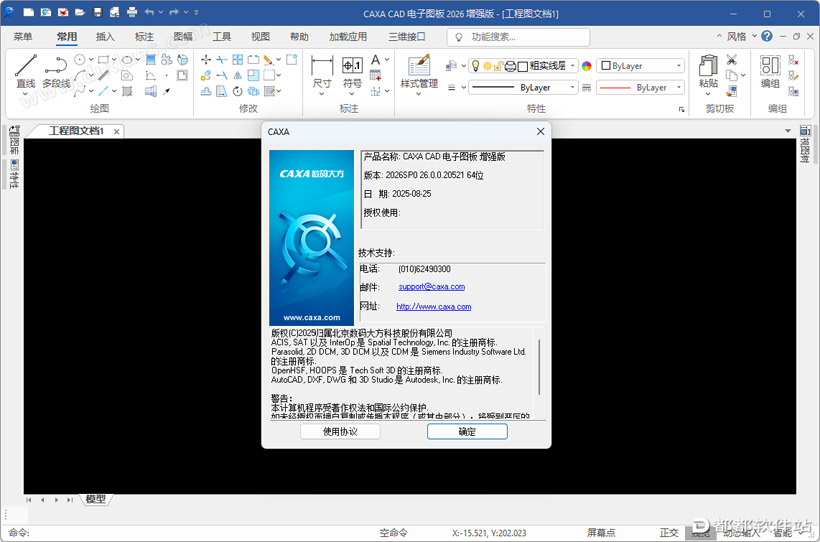The width and height of the screenshot is (820, 542).
Task: Expand the 尺寸 dropdown arrow
Action: click(x=322, y=94)
